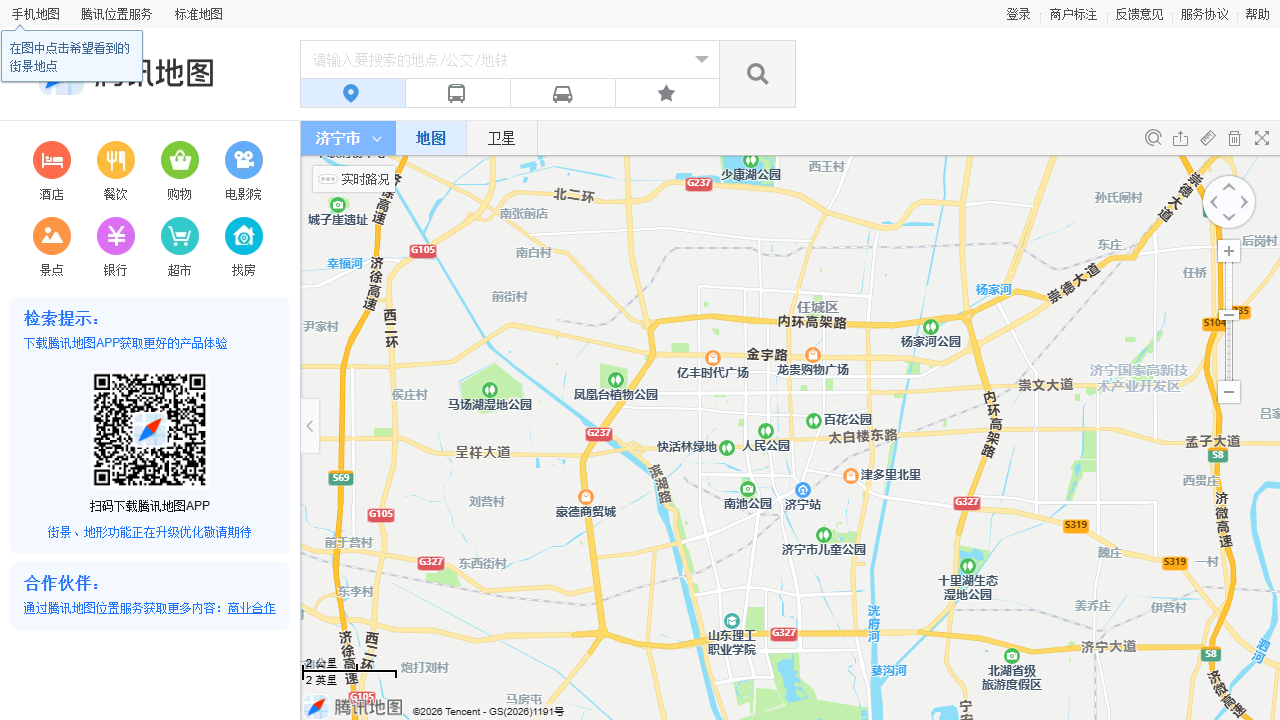Image resolution: width=1280 pixels, height=720 pixels.
Task: Open the 济宁市 city dropdown
Action: point(348,138)
